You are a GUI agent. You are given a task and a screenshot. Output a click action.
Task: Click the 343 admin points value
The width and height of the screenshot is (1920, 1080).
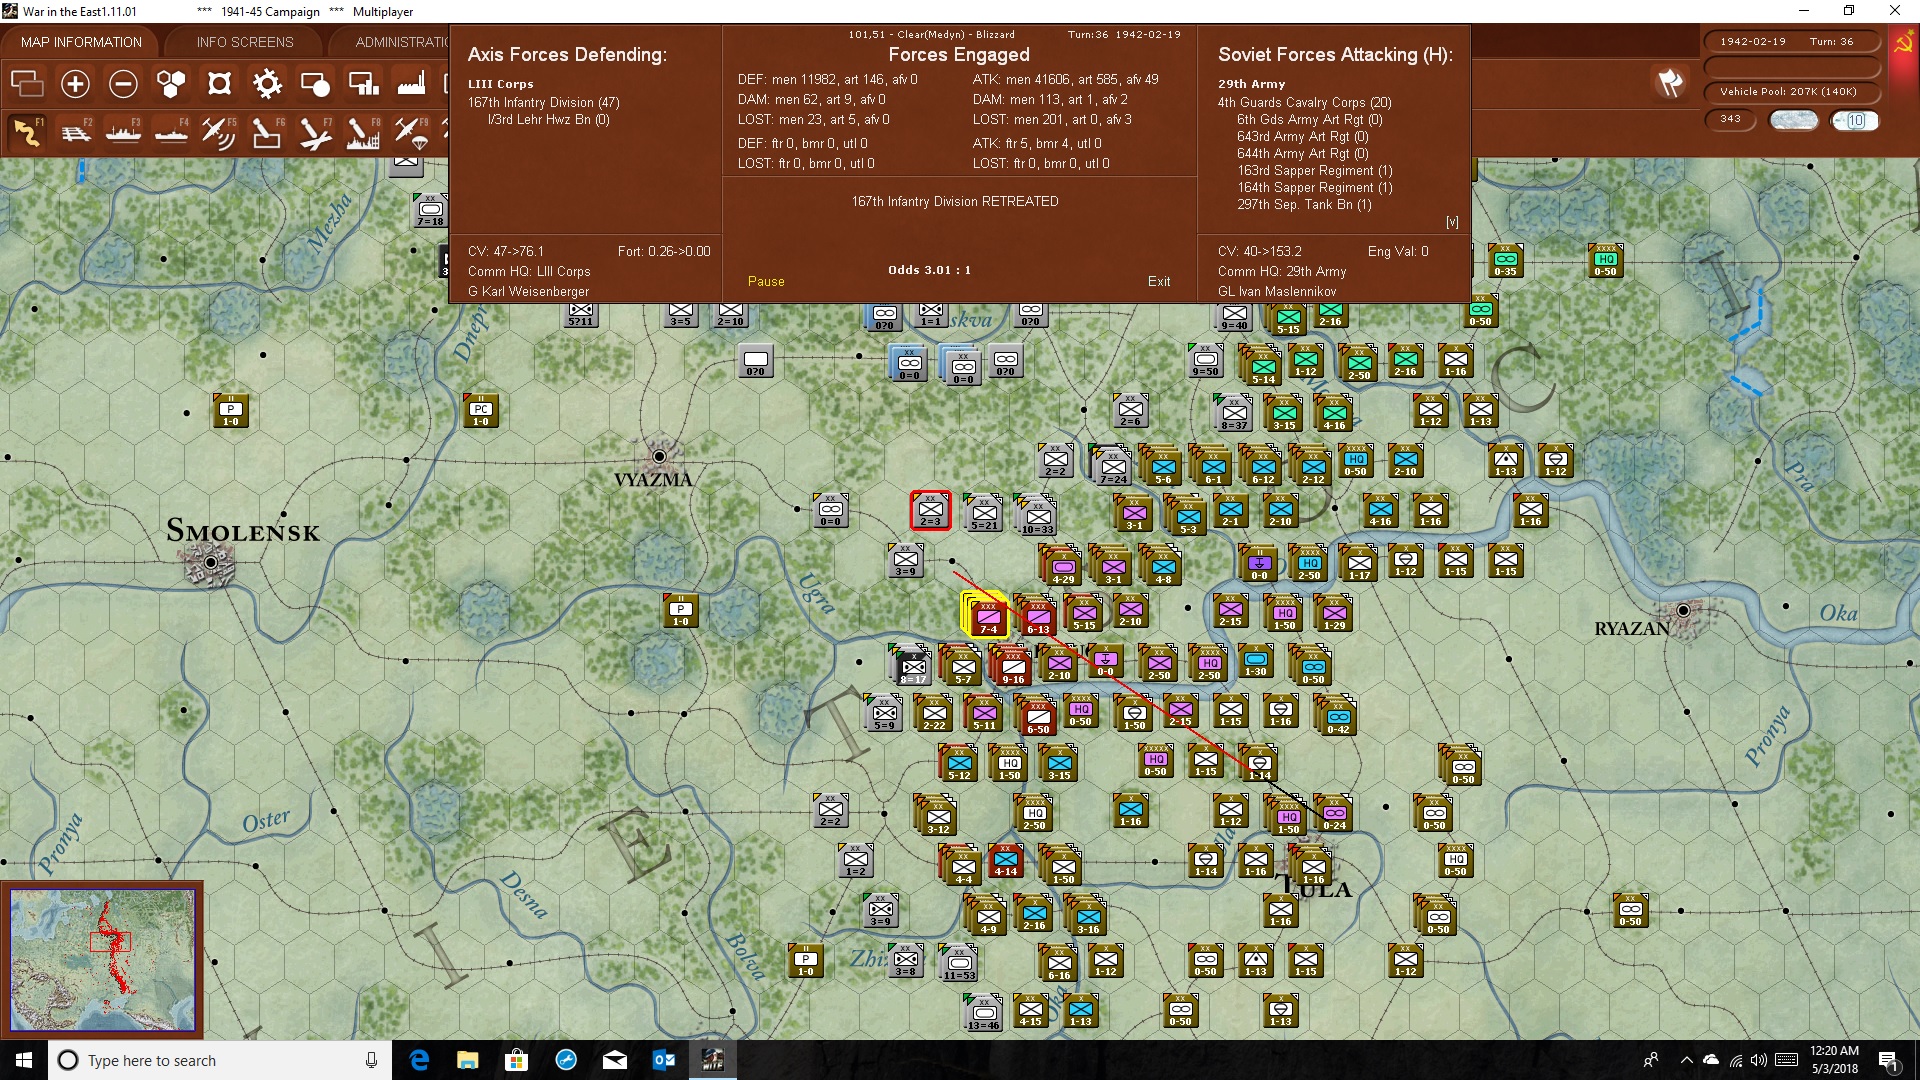pyautogui.click(x=1730, y=119)
